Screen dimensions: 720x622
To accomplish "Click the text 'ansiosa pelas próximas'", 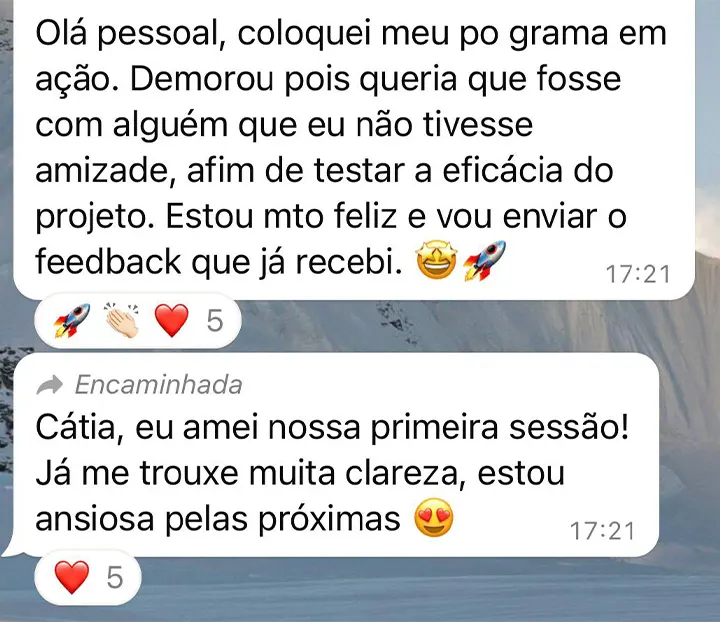I will (218, 519).
